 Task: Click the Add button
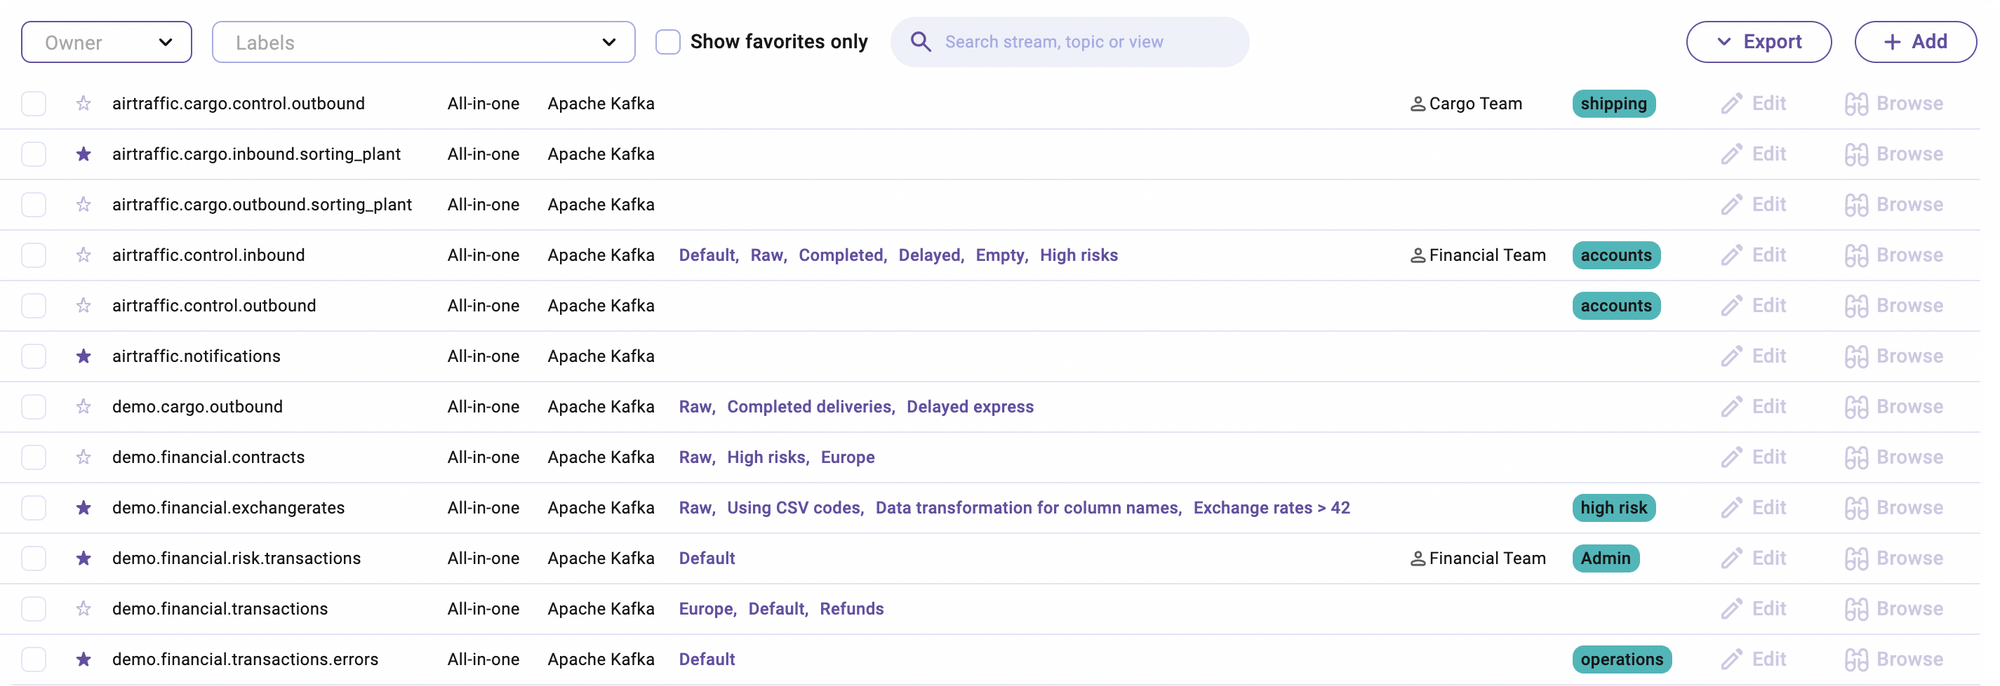pyautogui.click(x=1916, y=42)
